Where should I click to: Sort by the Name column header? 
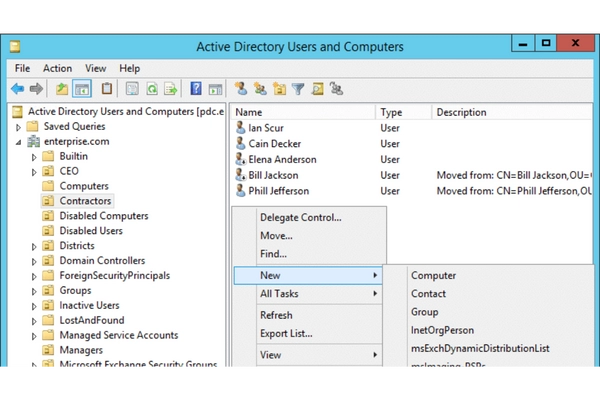click(x=303, y=112)
